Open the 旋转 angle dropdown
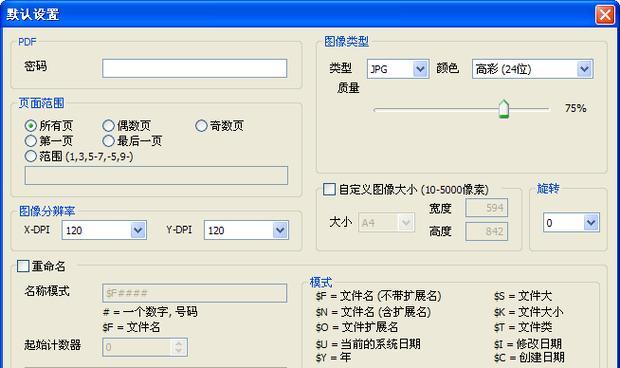The height and width of the screenshot is (368, 620). 591,223
